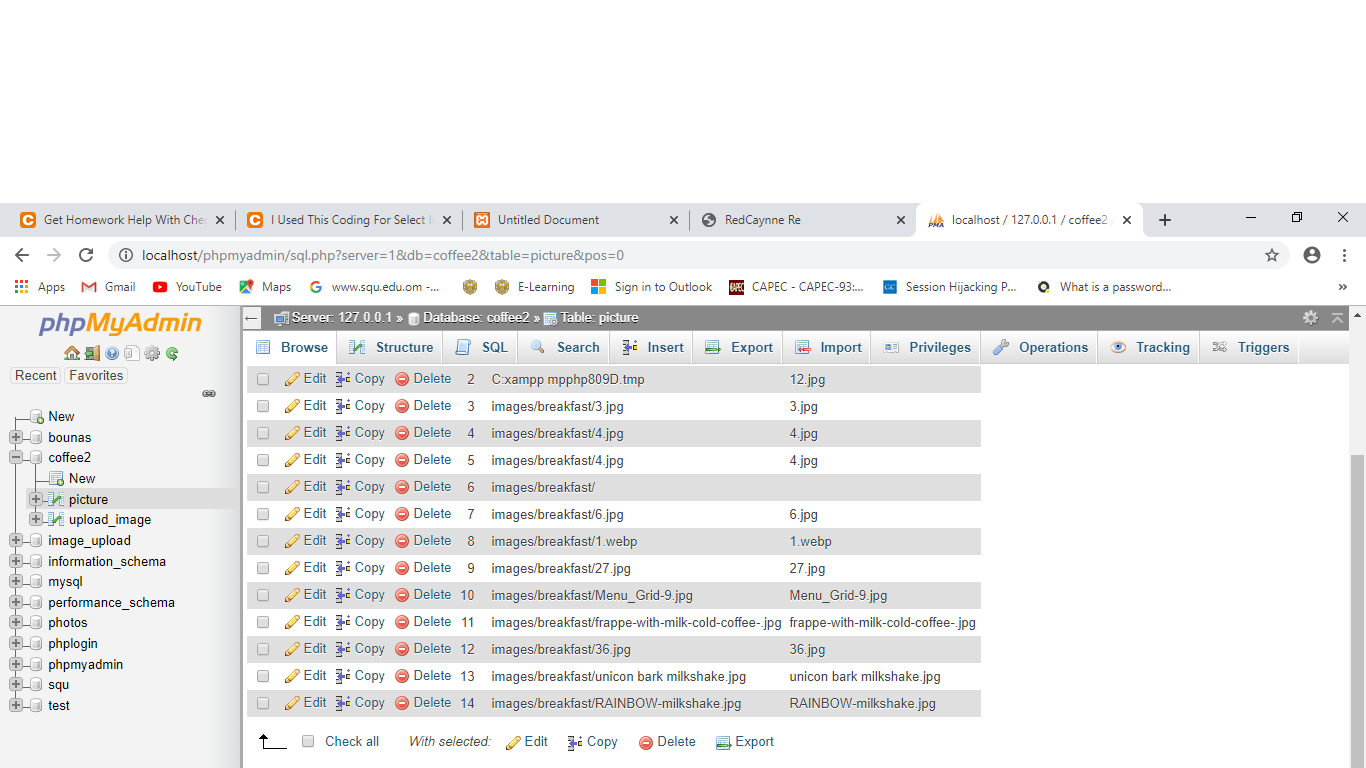Tick checkbox for row 2
This screenshot has width=1366, height=768.
[263, 379]
